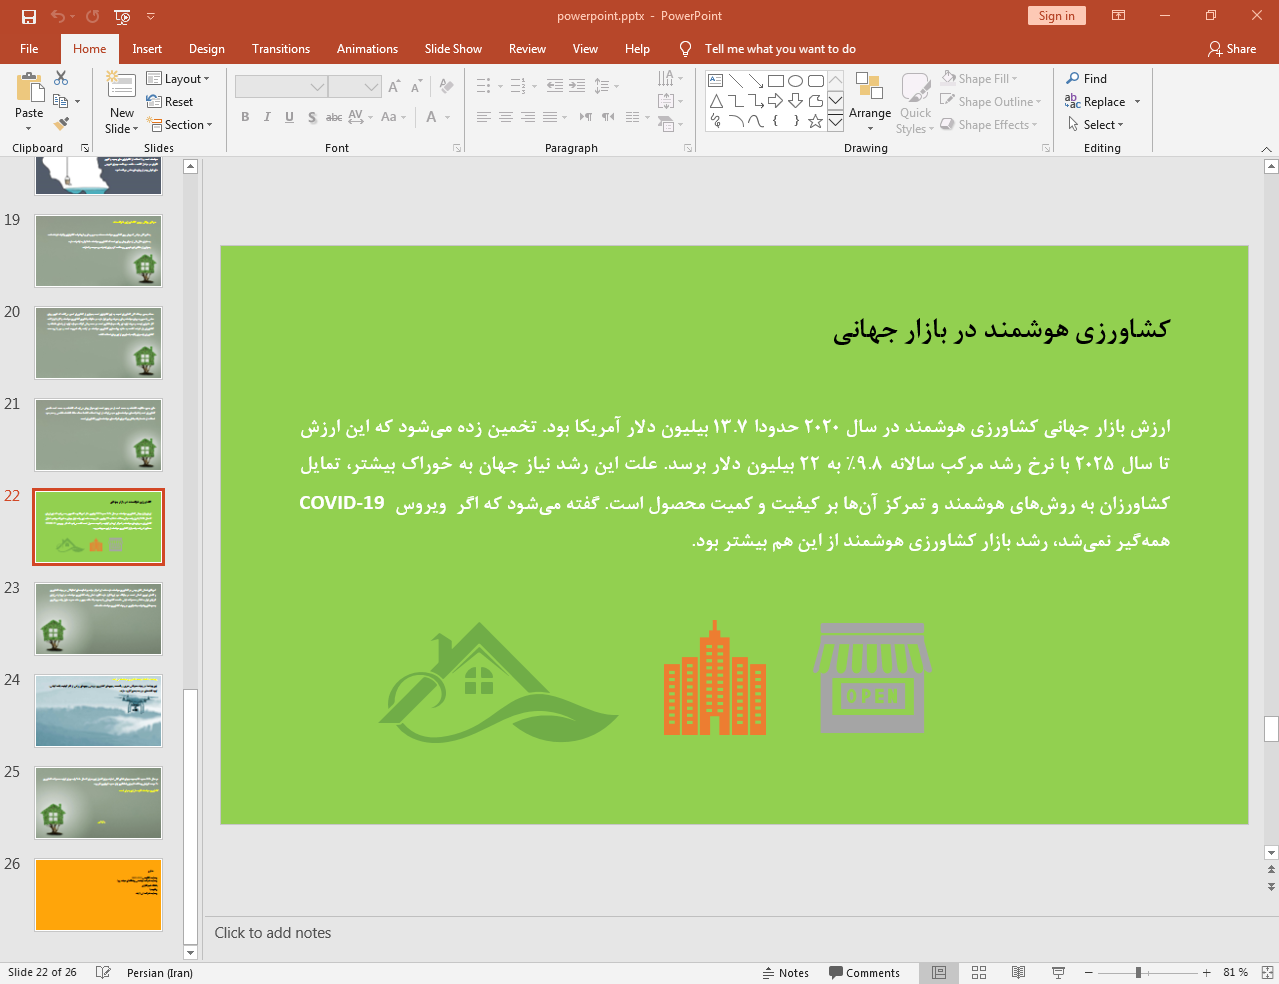The width and height of the screenshot is (1279, 984).
Task: Adjust the zoom slider handle
Action: click(x=1138, y=972)
